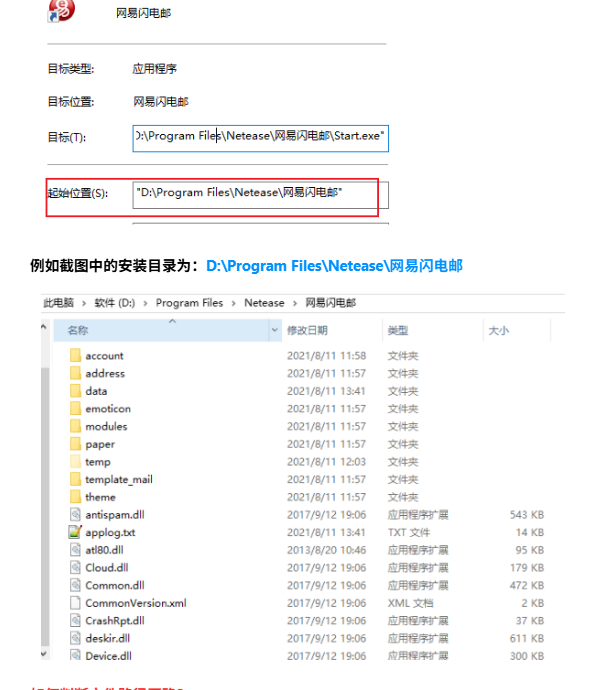The width and height of the screenshot is (598, 690).
Task: Click the 543 KB size of antispam.dll
Action: 527,514
